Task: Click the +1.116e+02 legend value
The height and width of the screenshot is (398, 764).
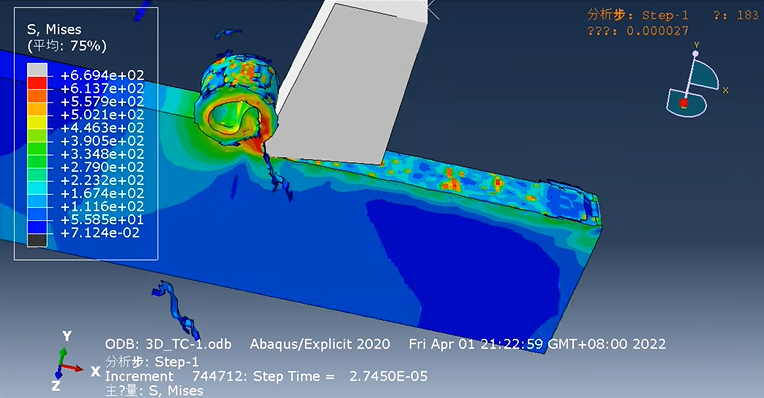Action: 102,207
